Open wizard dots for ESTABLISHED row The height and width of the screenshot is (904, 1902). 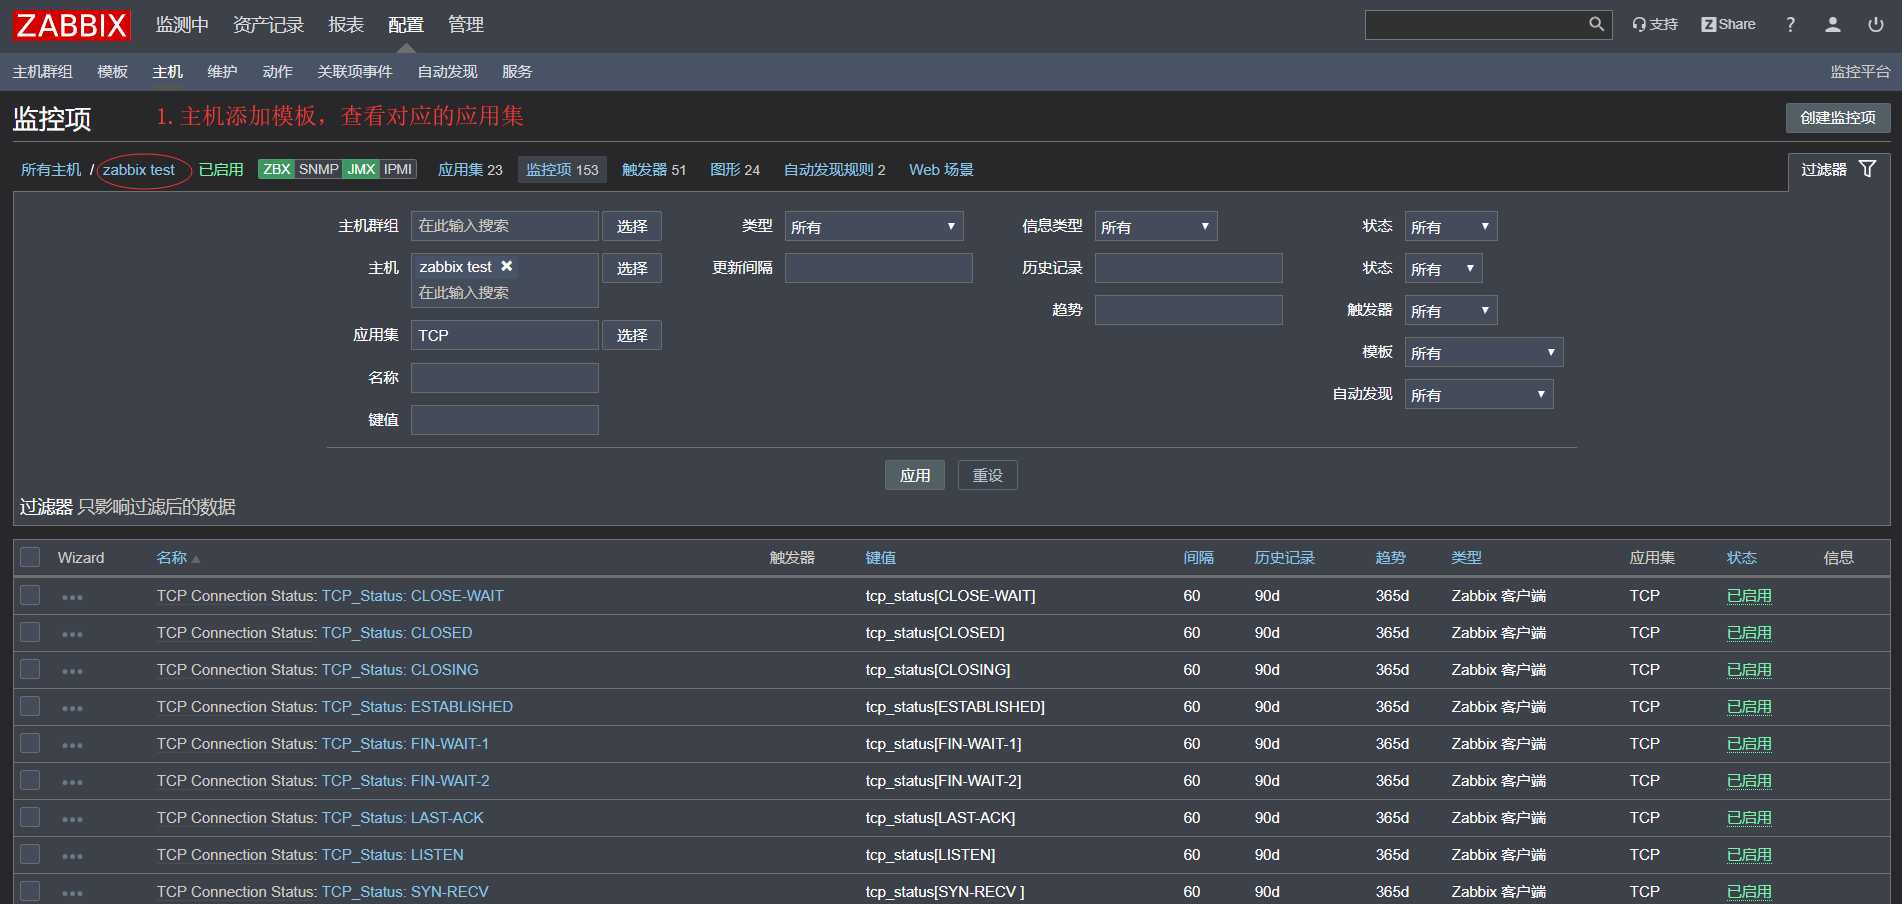(72, 708)
